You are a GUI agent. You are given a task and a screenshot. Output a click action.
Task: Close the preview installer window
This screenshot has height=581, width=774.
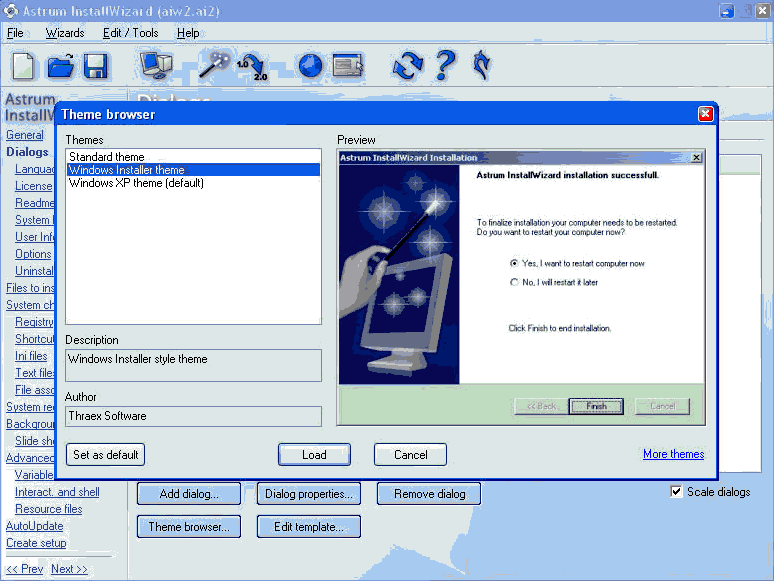click(x=696, y=157)
